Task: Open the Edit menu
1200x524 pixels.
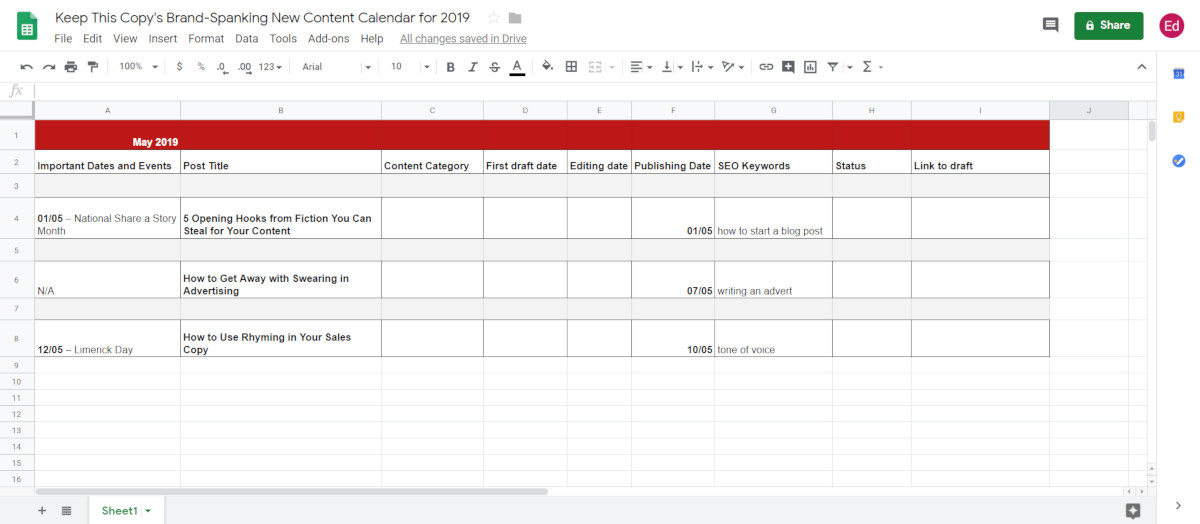Action: pyautogui.click(x=93, y=39)
